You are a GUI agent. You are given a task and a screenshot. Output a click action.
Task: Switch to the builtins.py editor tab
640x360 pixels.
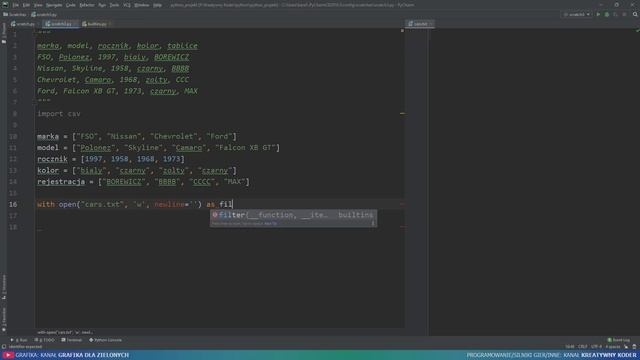tap(95, 24)
